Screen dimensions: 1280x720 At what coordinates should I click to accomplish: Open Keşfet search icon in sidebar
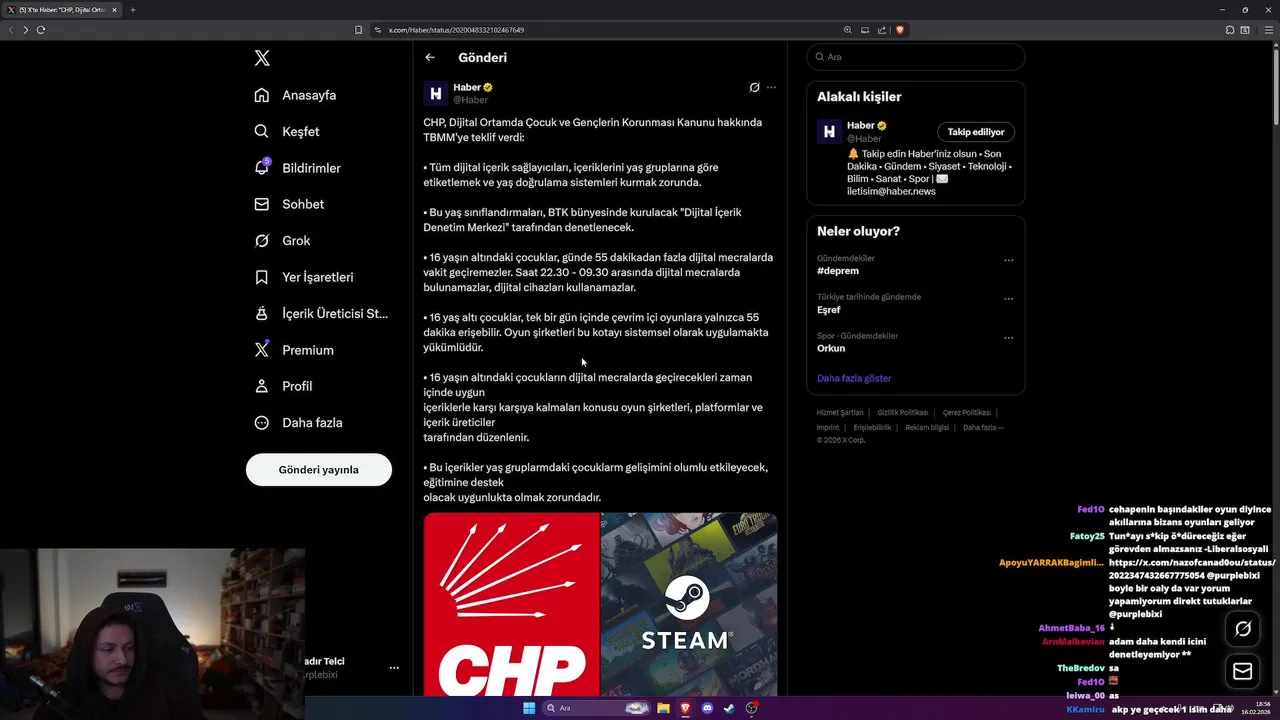(x=261, y=131)
